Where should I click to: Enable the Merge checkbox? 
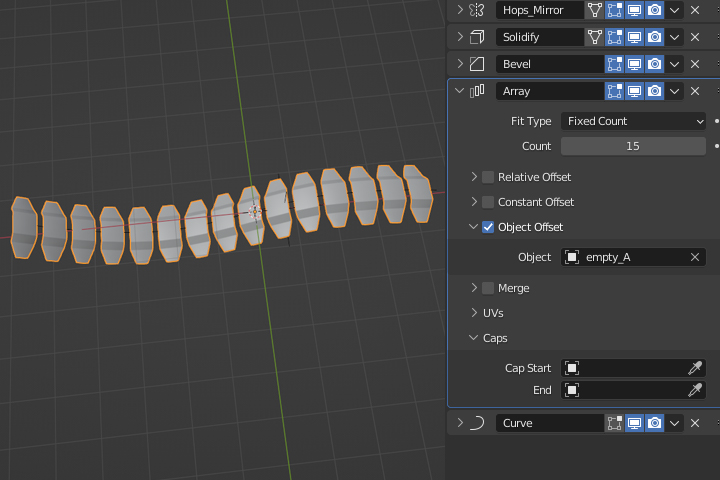[x=488, y=288]
